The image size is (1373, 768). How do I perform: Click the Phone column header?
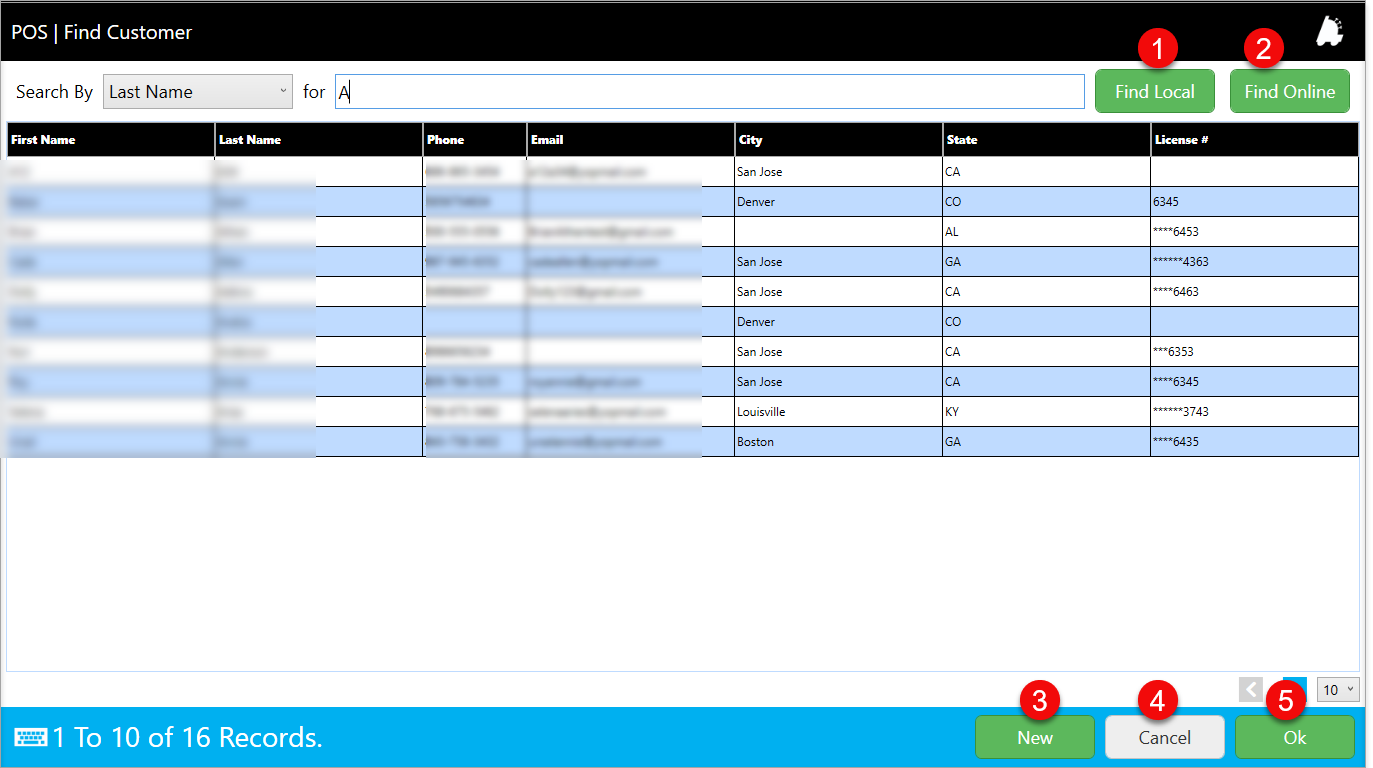(474, 140)
